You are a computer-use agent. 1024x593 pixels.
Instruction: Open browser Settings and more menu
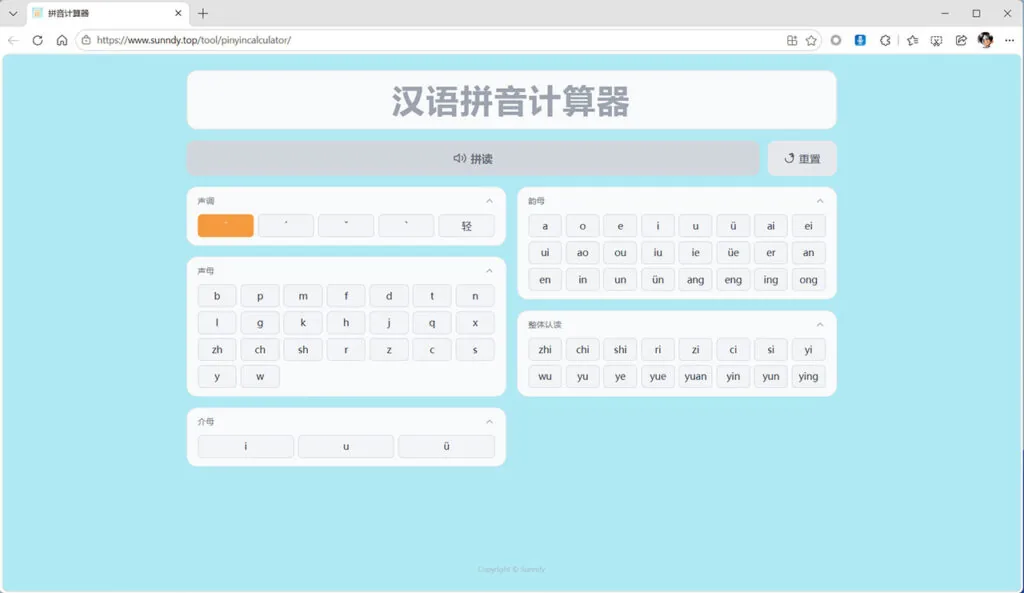click(1010, 40)
